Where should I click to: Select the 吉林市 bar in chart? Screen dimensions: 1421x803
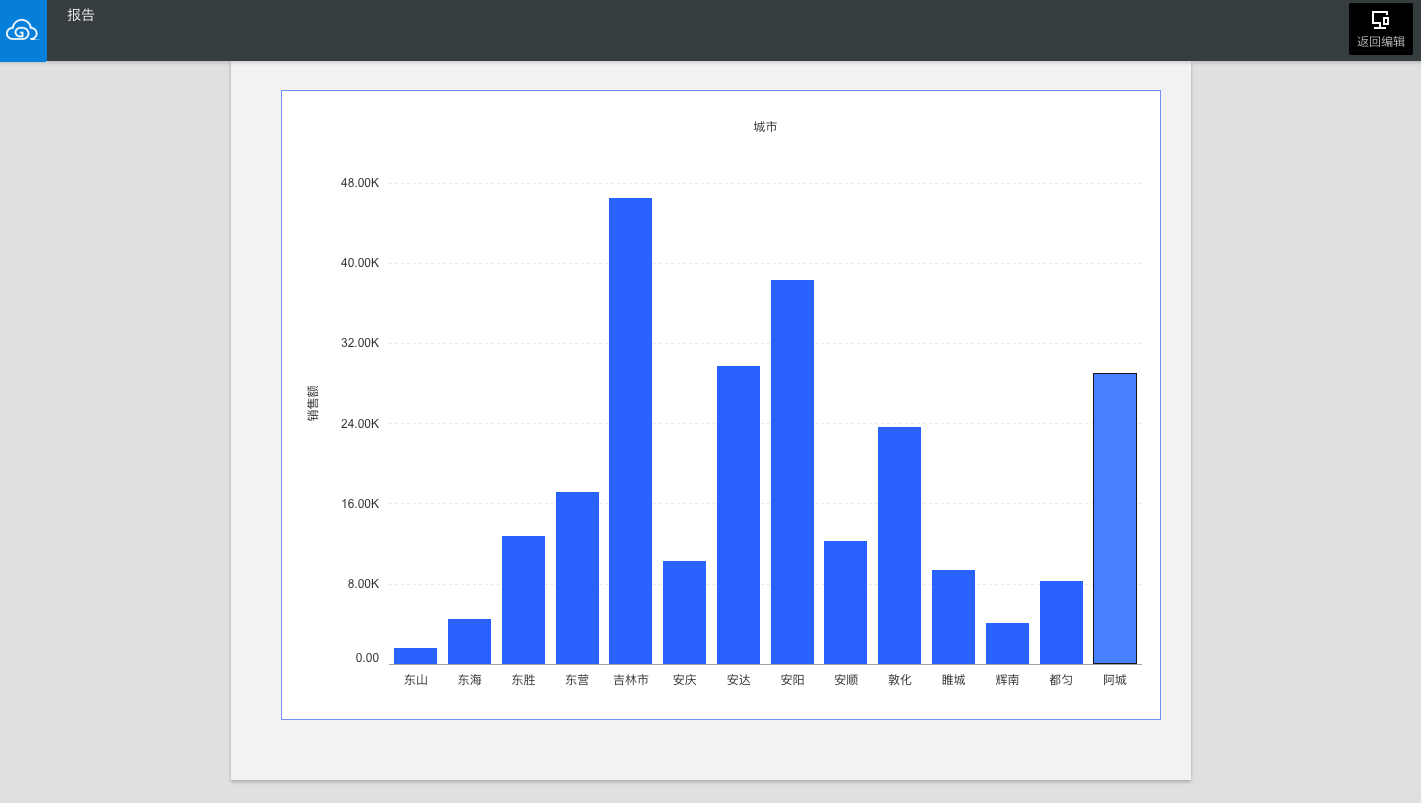[630, 431]
